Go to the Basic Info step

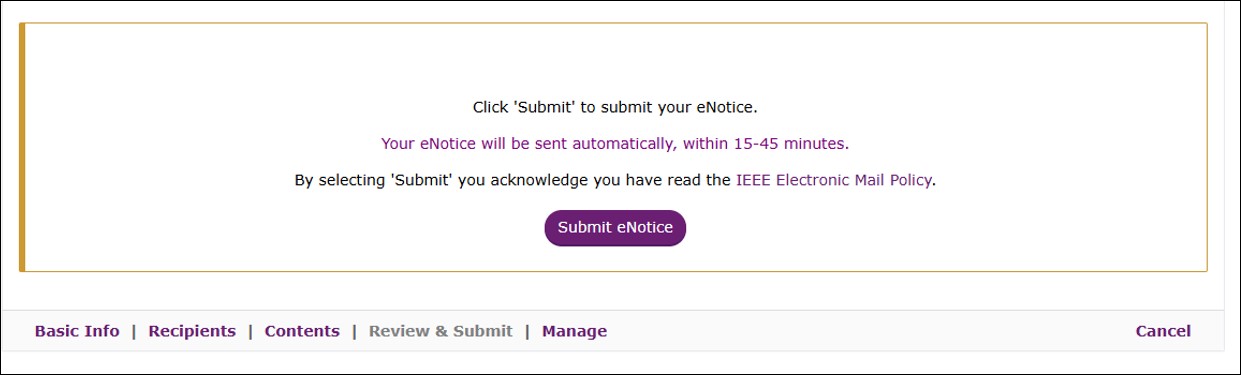(x=77, y=331)
